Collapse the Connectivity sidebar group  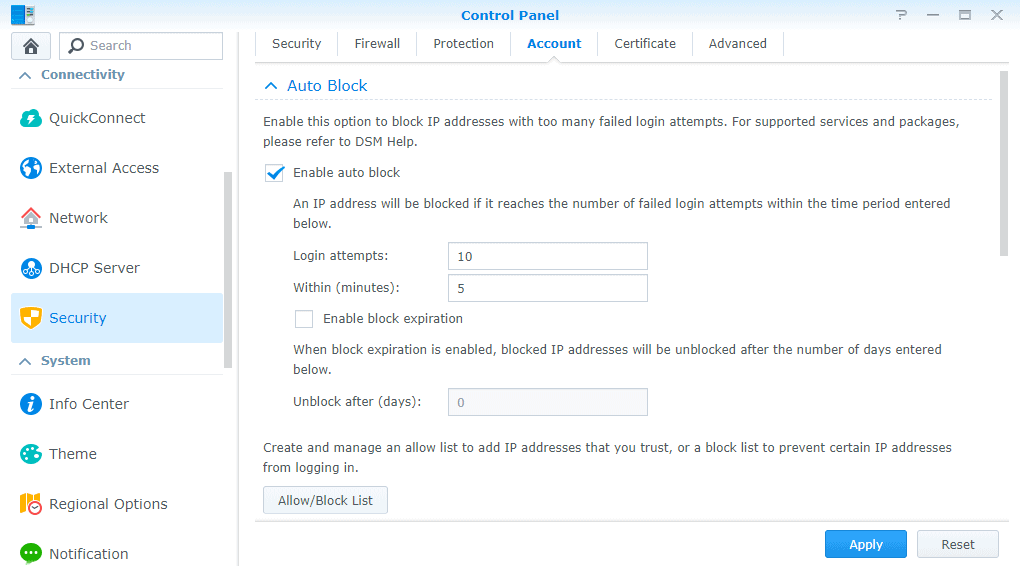25,75
